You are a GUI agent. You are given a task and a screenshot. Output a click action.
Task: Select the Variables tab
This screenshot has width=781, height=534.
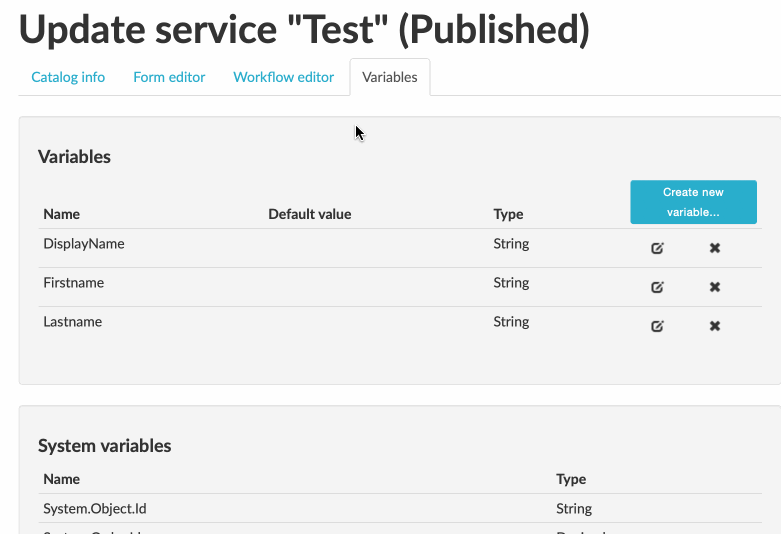(390, 77)
